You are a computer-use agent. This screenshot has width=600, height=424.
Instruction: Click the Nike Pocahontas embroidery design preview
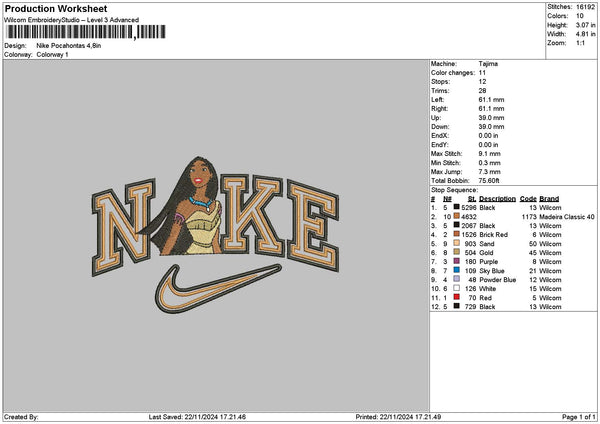(x=215, y=235)
